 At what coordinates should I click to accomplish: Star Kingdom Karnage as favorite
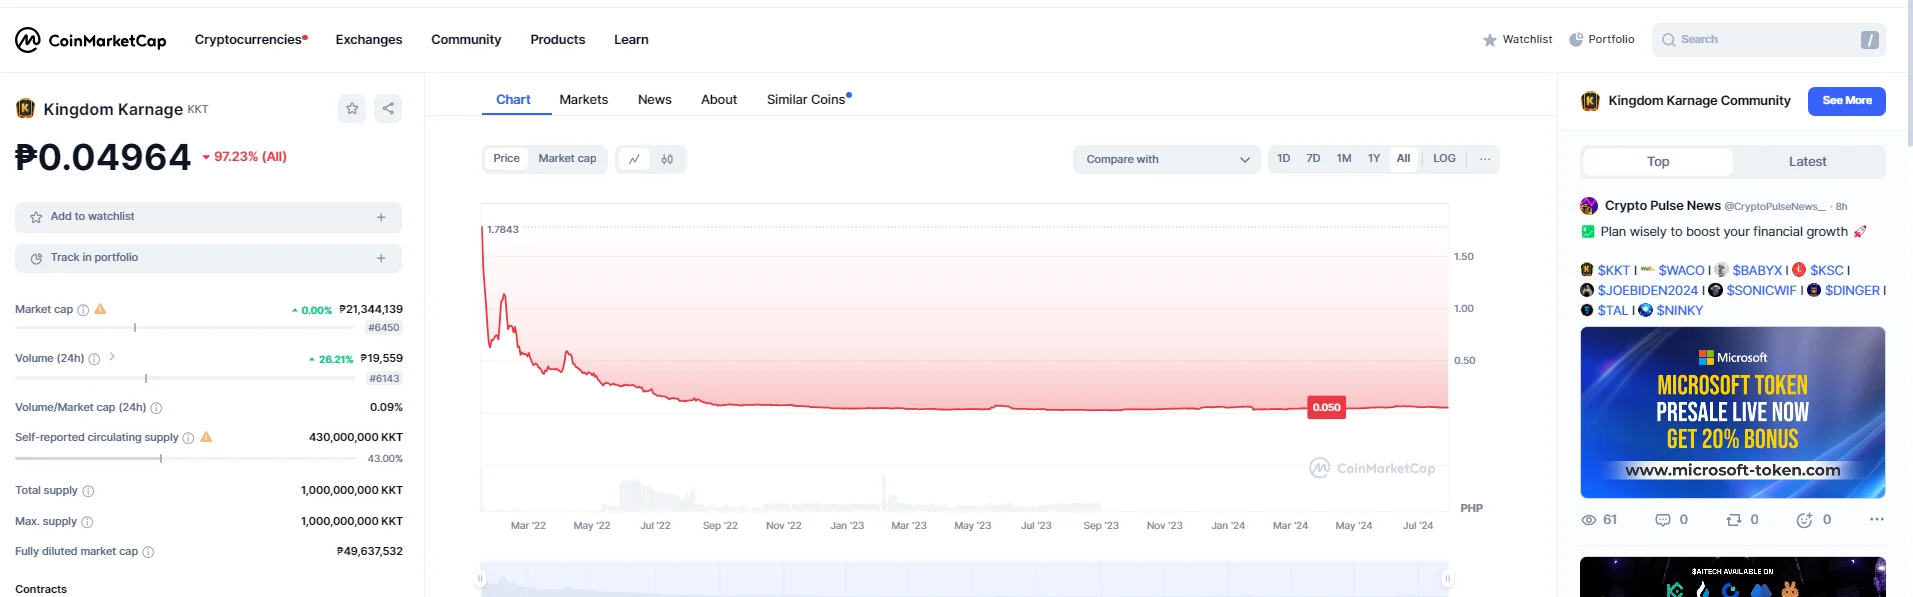(x=352, y=108)
